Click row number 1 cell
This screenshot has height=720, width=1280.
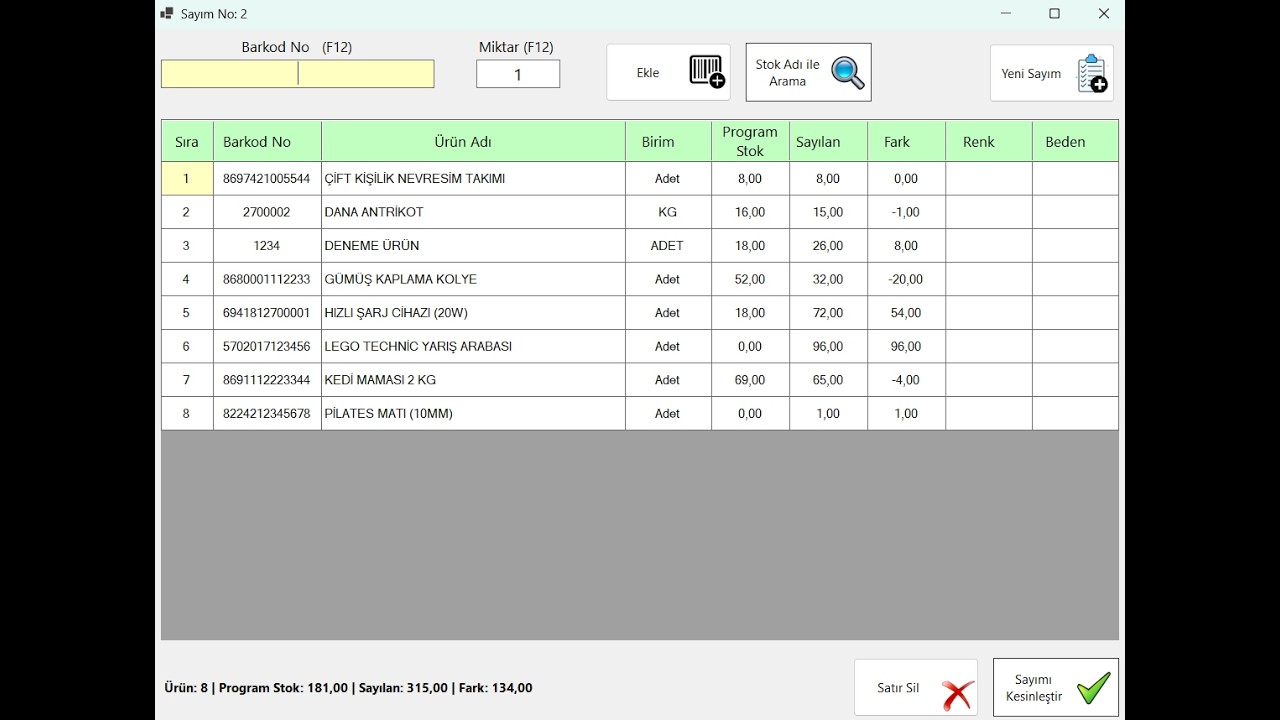pyautogui.click(x=187, y=179)
